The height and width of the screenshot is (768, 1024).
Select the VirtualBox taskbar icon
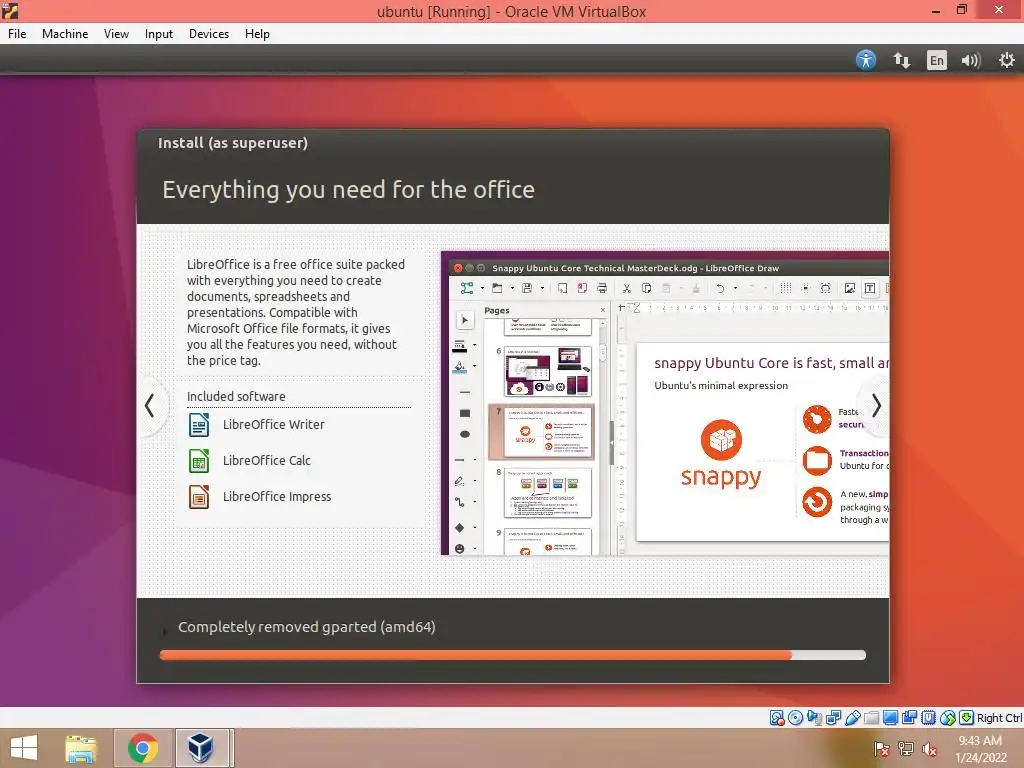pos(200,748)
